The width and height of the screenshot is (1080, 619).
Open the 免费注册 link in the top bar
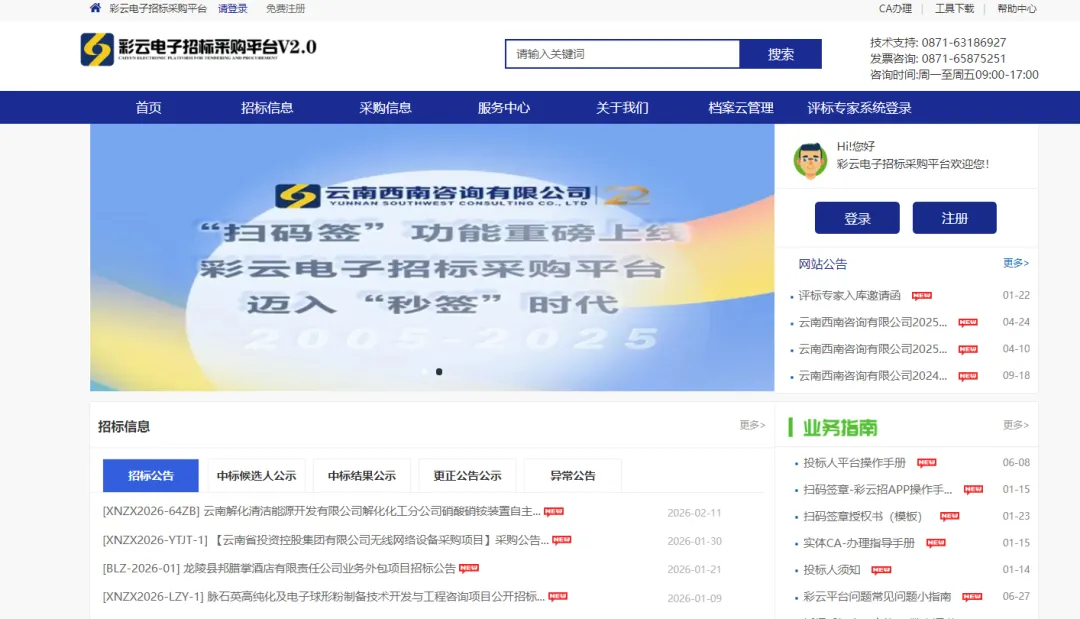pos(285,9)
